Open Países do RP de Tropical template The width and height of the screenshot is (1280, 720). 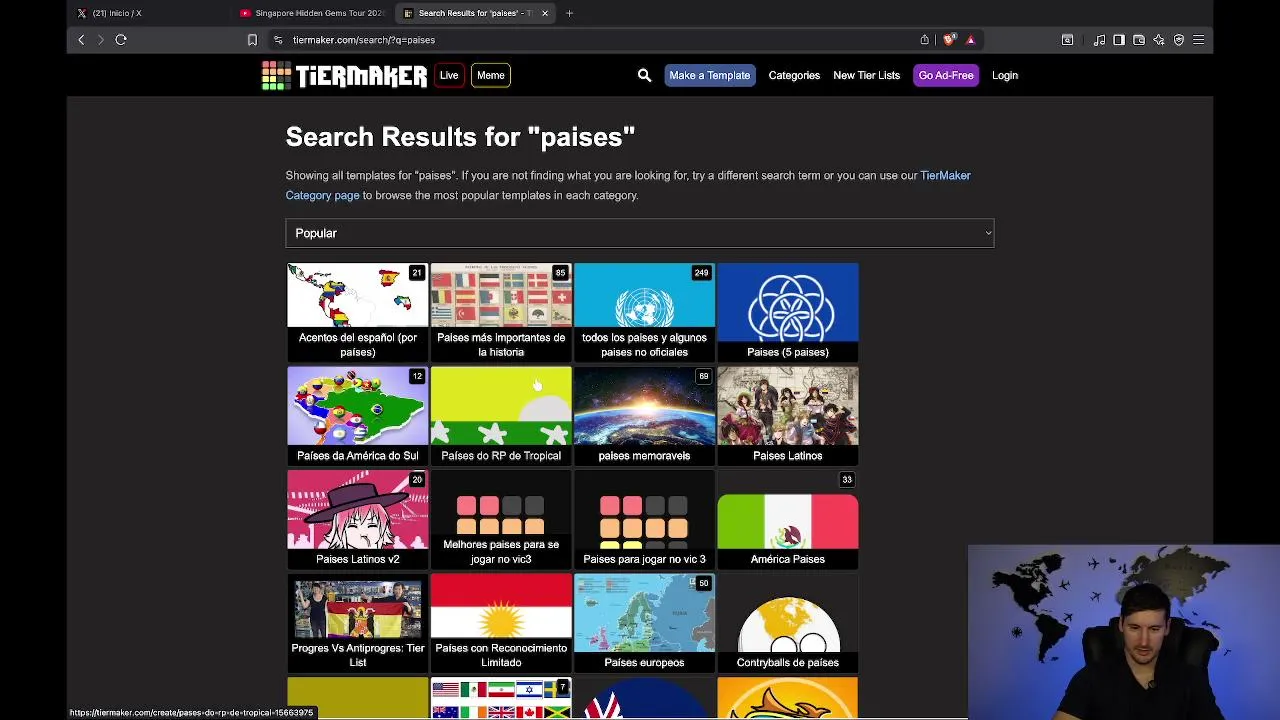pyautogui.click(x=501, y=415)
